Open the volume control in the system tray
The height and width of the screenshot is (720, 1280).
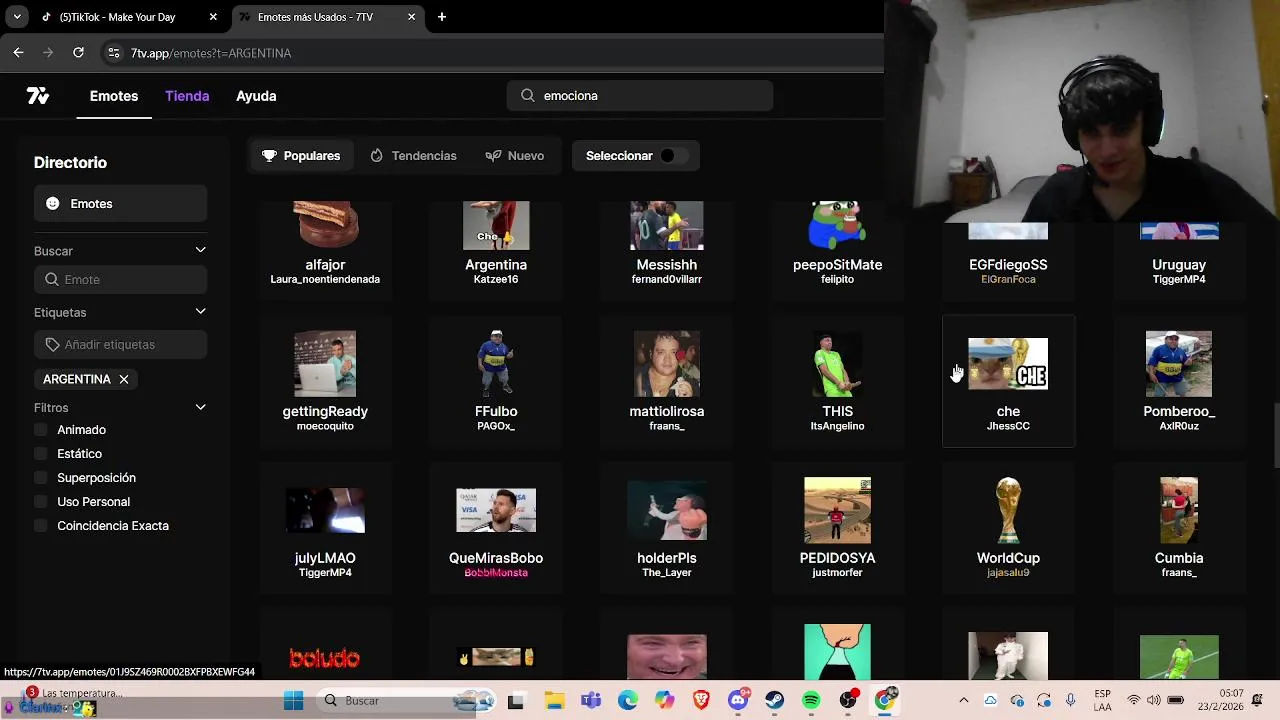tap(1154, 701)
